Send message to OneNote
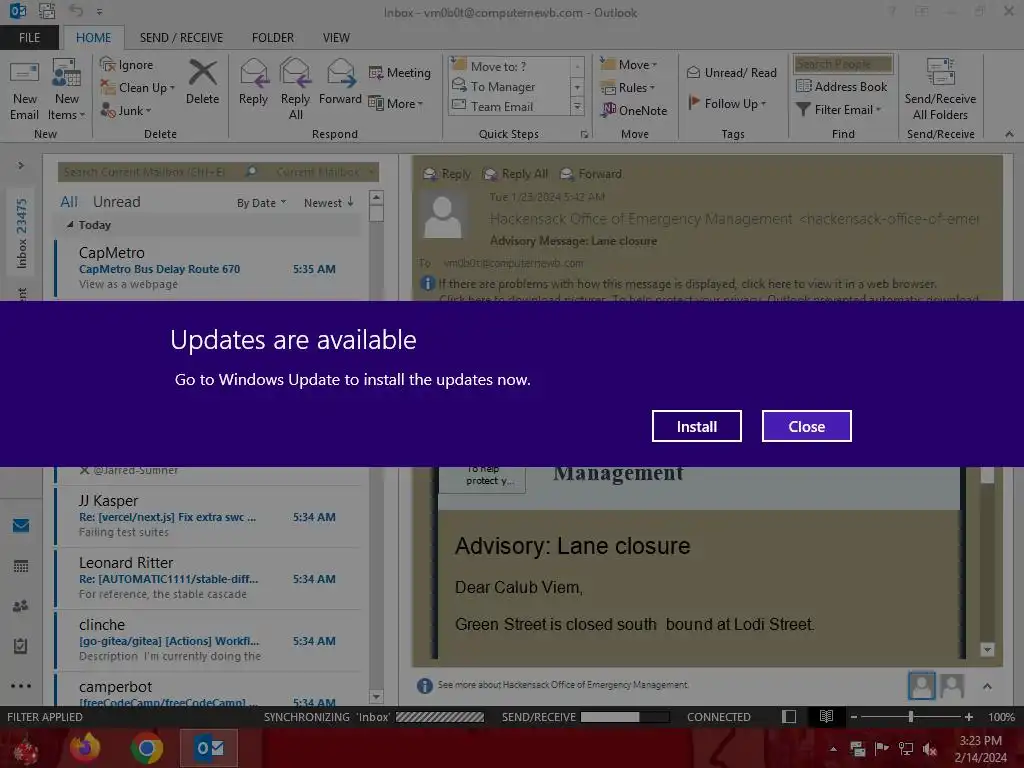 [634, 110]
